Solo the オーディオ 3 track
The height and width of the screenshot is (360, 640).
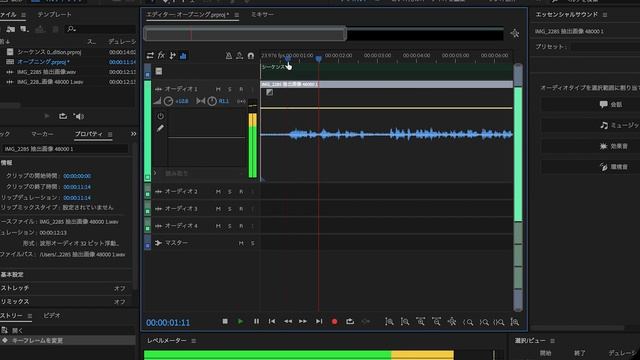point(230,209)
